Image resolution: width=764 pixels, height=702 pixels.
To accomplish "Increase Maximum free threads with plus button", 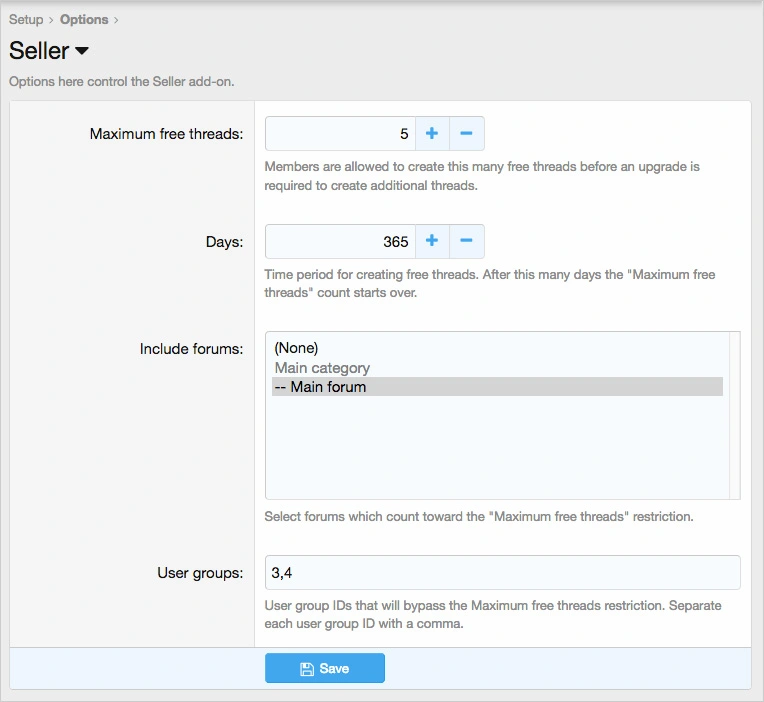I will pyautogui.click(x=432, y=133).
